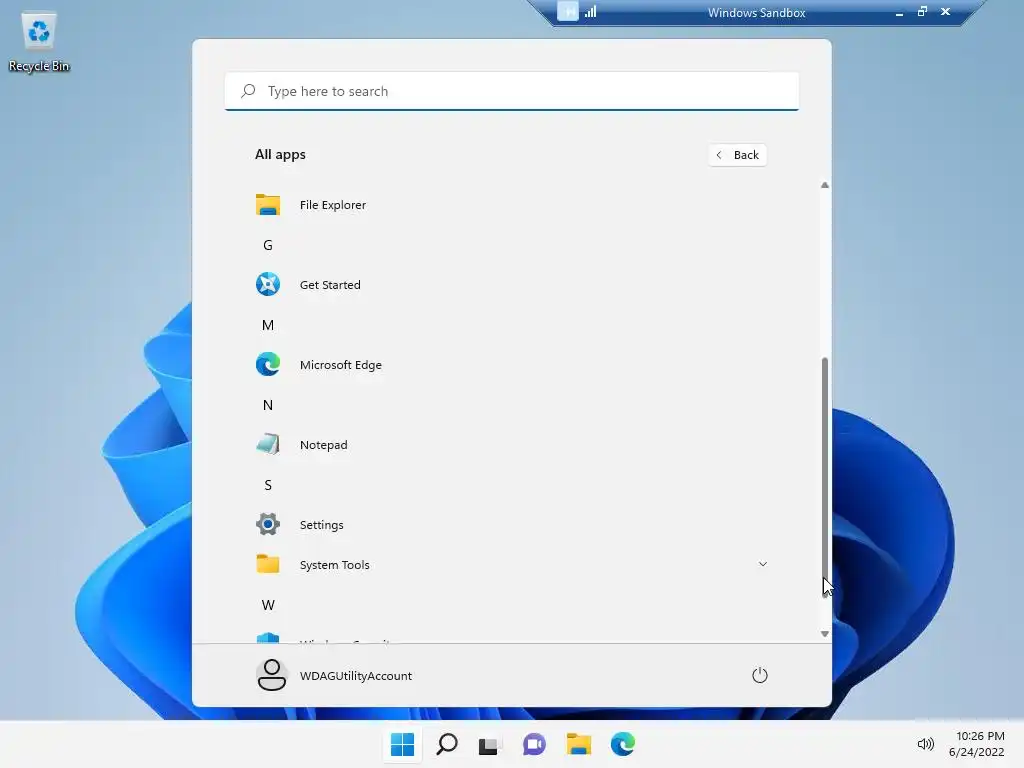The width and height of the screenshot is (1024, 768).
Task: Close the Windows Sandbox session
Action: pos(945,12)
